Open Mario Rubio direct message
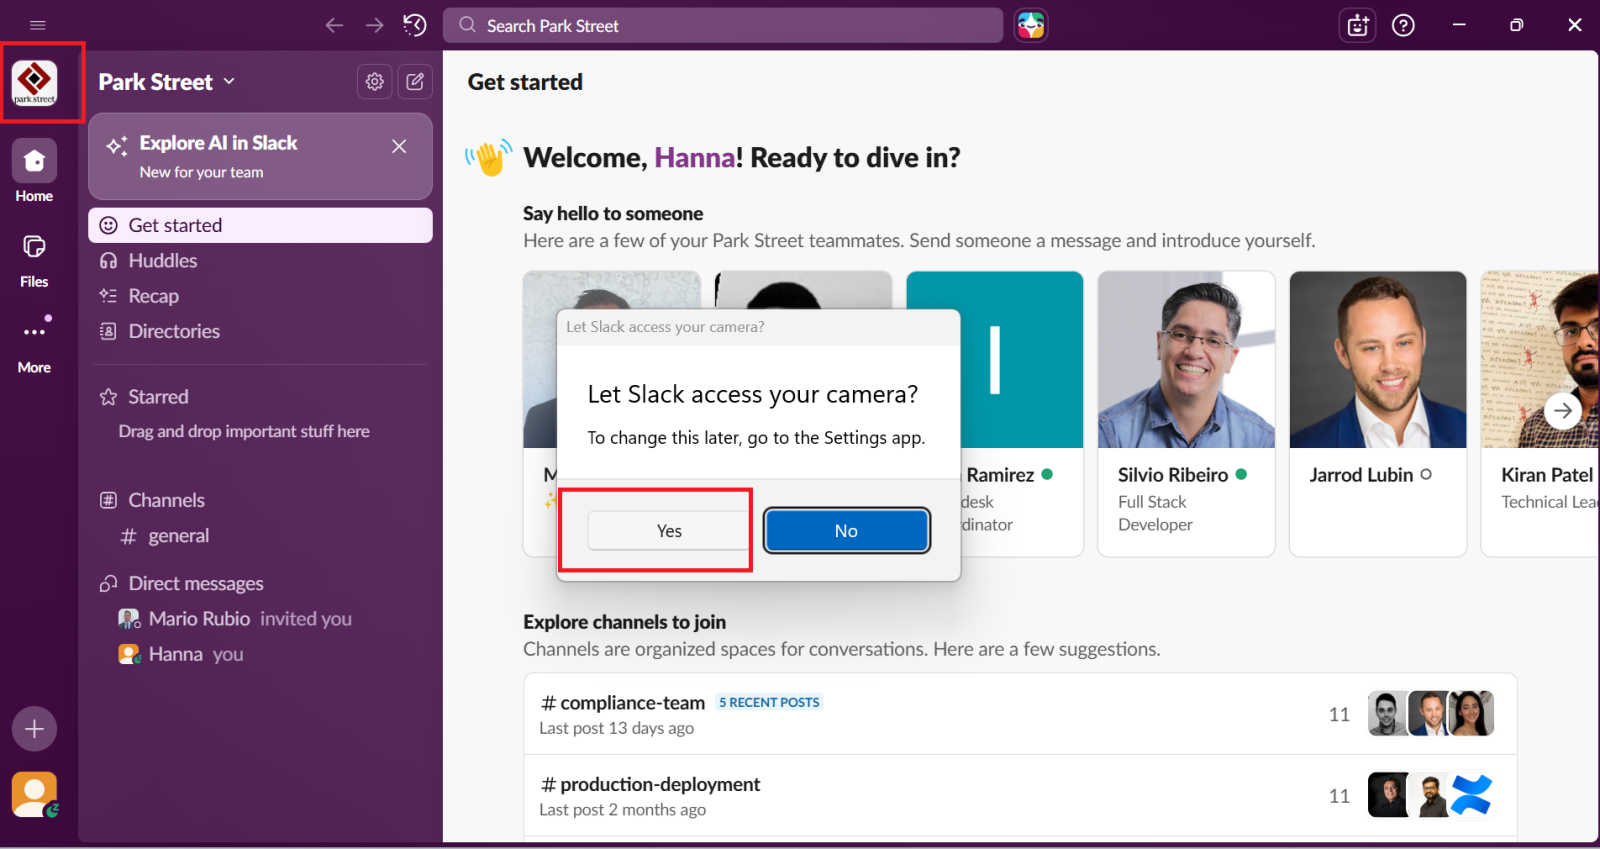This screenshot has width=1600, height=849. [260, 619]
